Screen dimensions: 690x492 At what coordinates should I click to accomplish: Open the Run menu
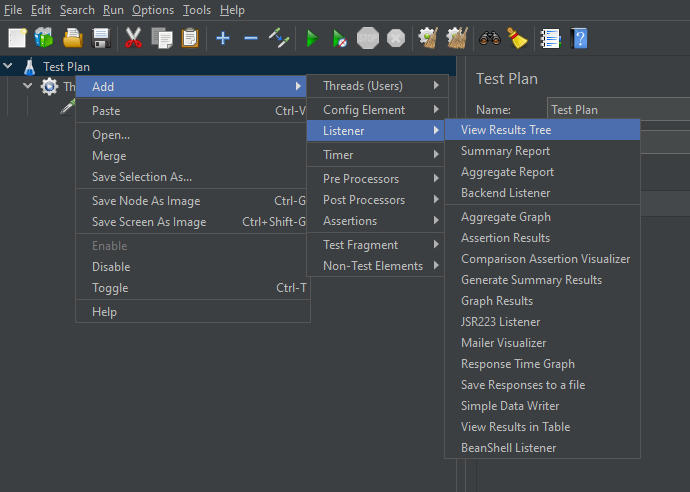[x=113, y=10]
